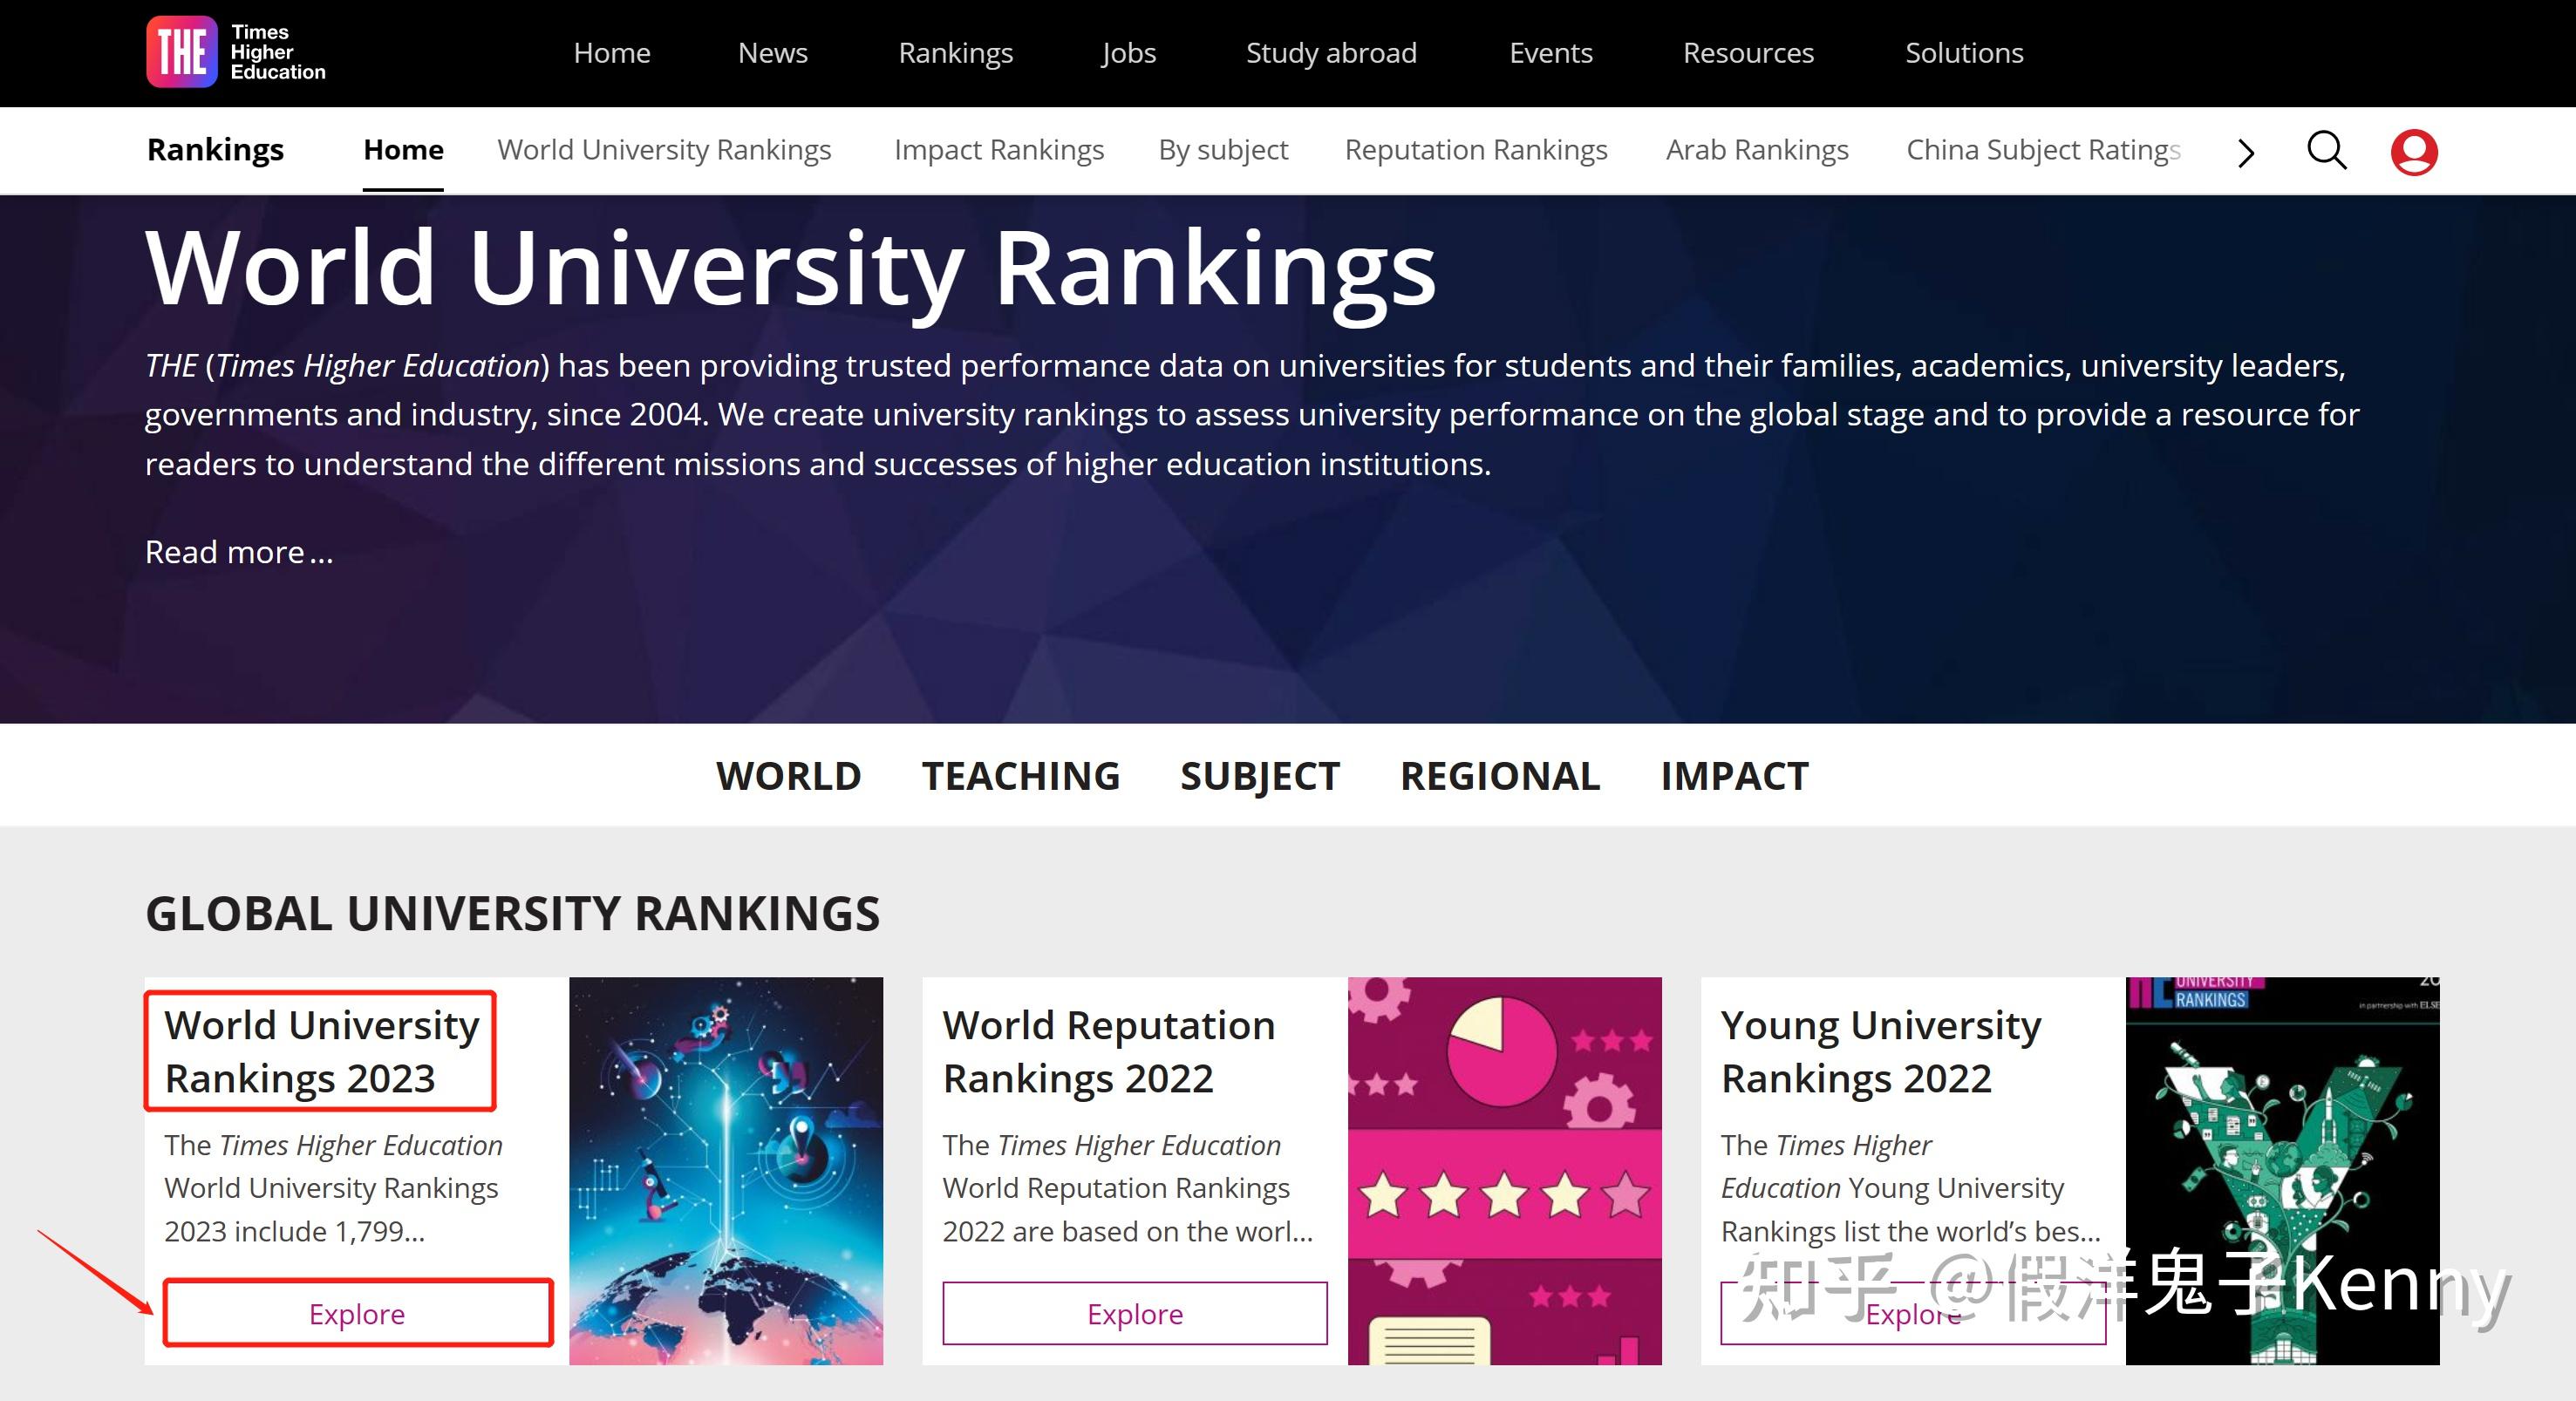Select the IMPACT filter option
Viewport: 2576px width, 1401px height.
click(1734, 775)
